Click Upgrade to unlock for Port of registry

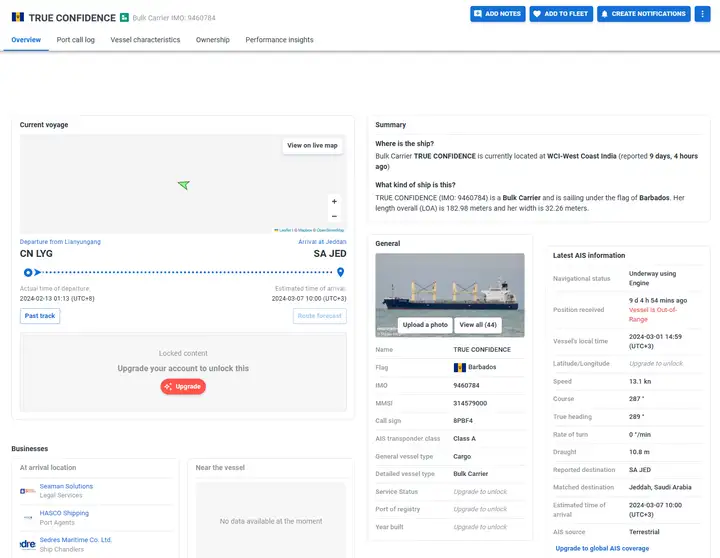pyautogui.click(x=480, y=509)
